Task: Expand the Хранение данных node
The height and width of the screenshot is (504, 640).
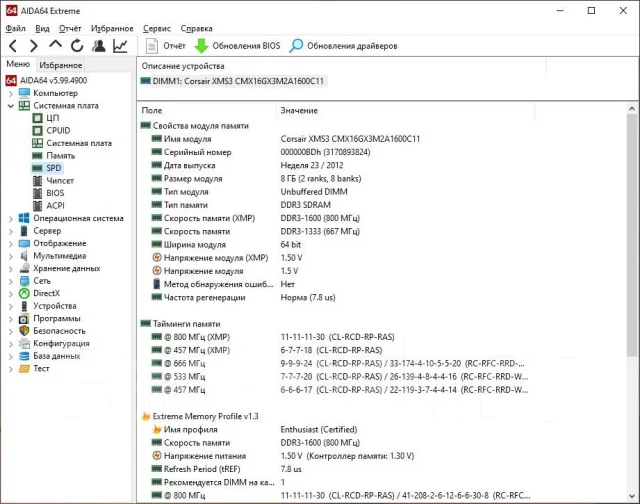Action: pyautogui.click(x=11, y=269)
